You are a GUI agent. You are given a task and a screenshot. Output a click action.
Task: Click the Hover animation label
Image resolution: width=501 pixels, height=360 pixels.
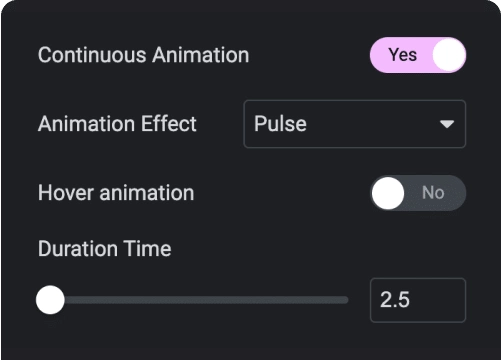coord(116,193)
